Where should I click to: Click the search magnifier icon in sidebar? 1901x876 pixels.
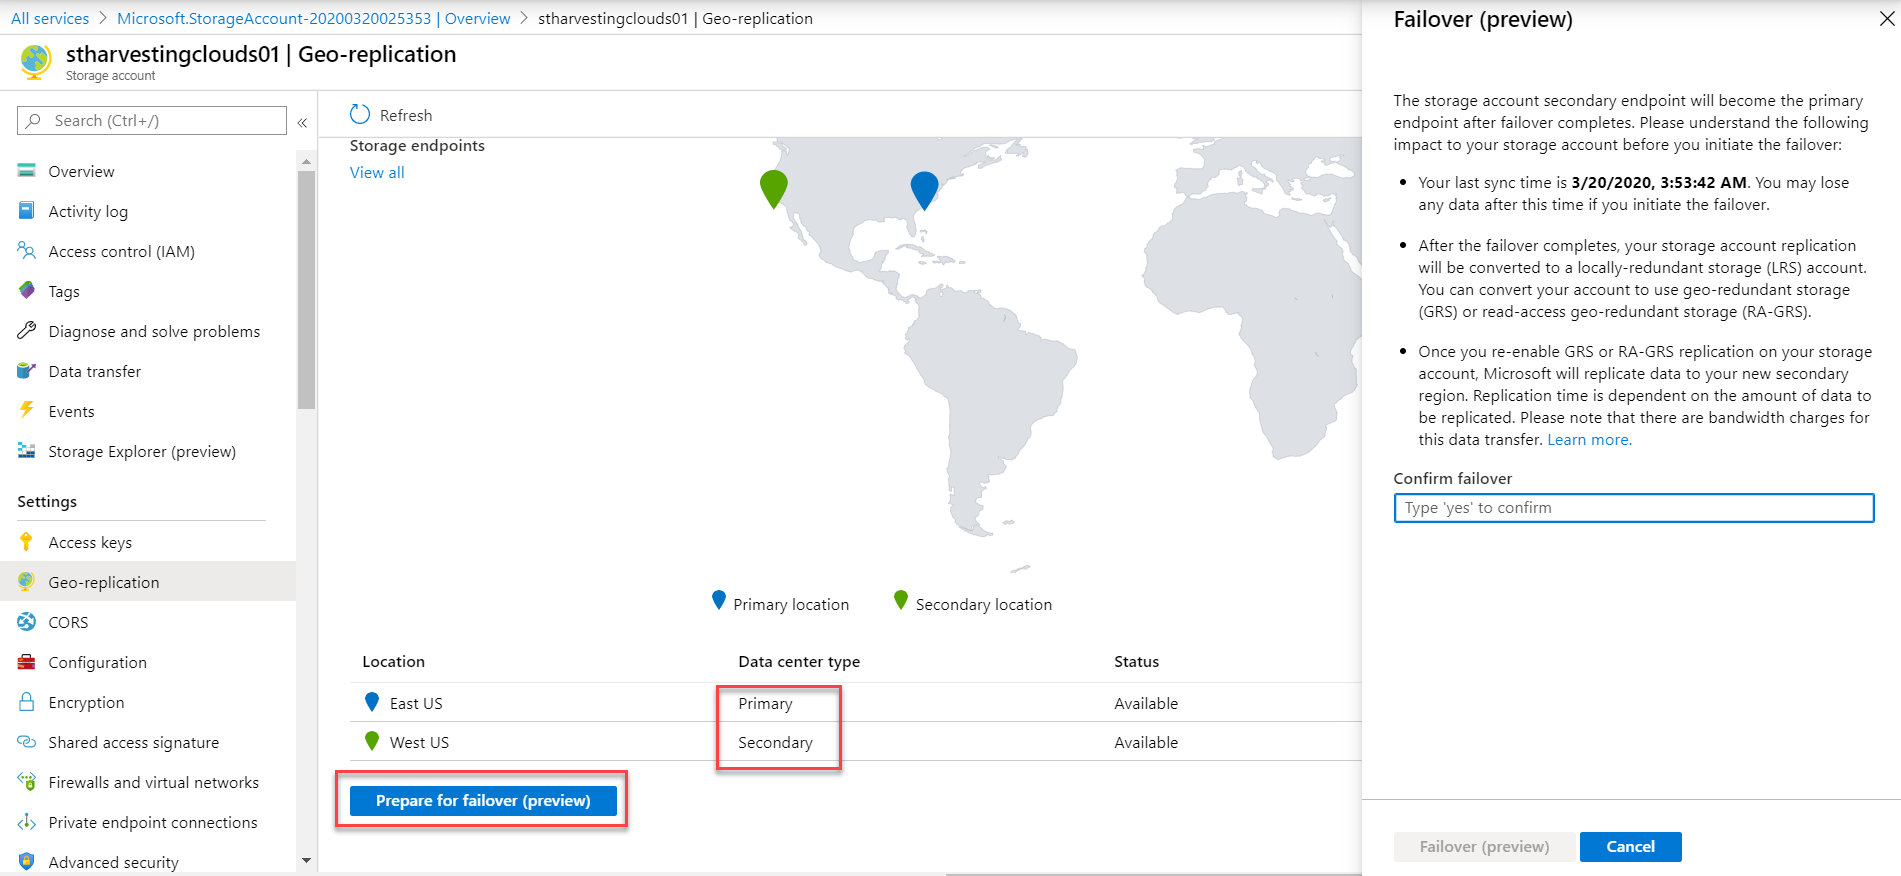coord(34,120)
